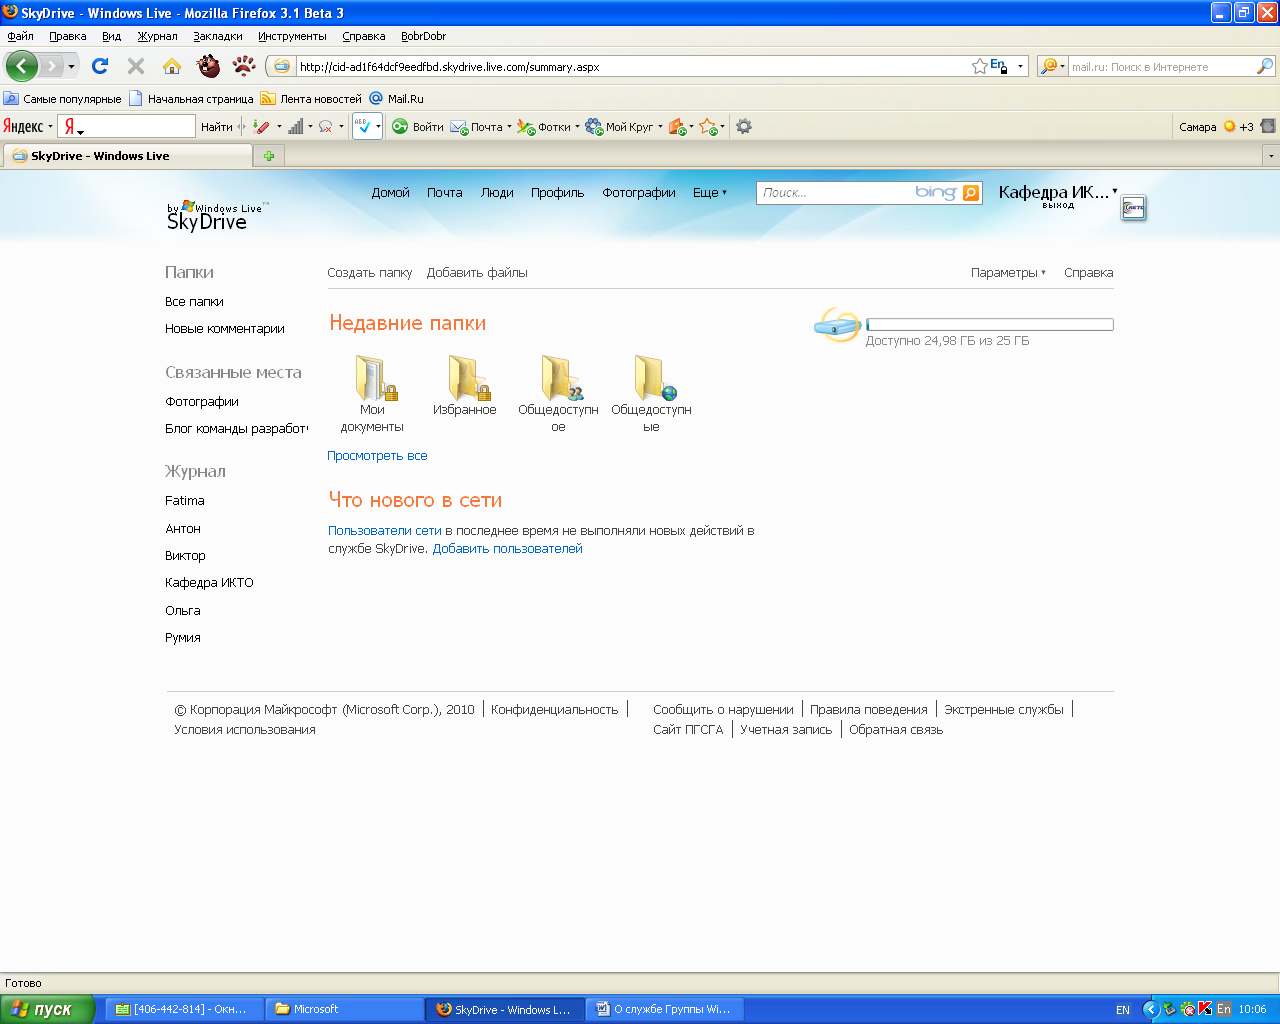Click in the Bing Поиск search field
Viewport: 1280px width, 1024px height.
[x=836, y=193]
